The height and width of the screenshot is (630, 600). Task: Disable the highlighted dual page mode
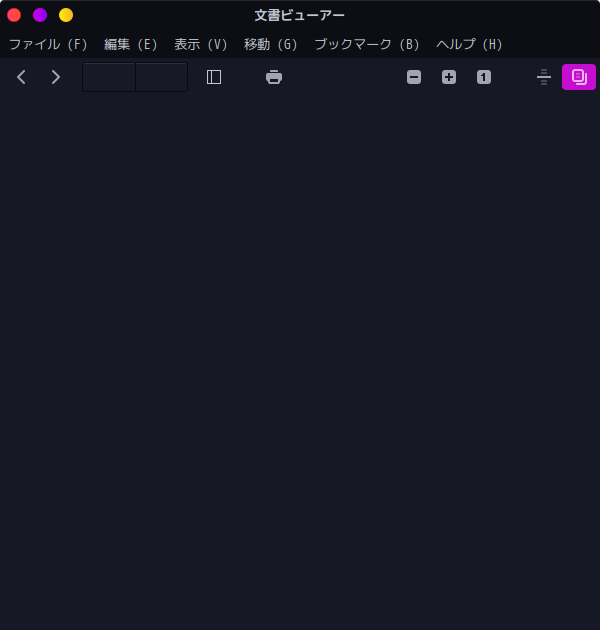coord(579,77)
